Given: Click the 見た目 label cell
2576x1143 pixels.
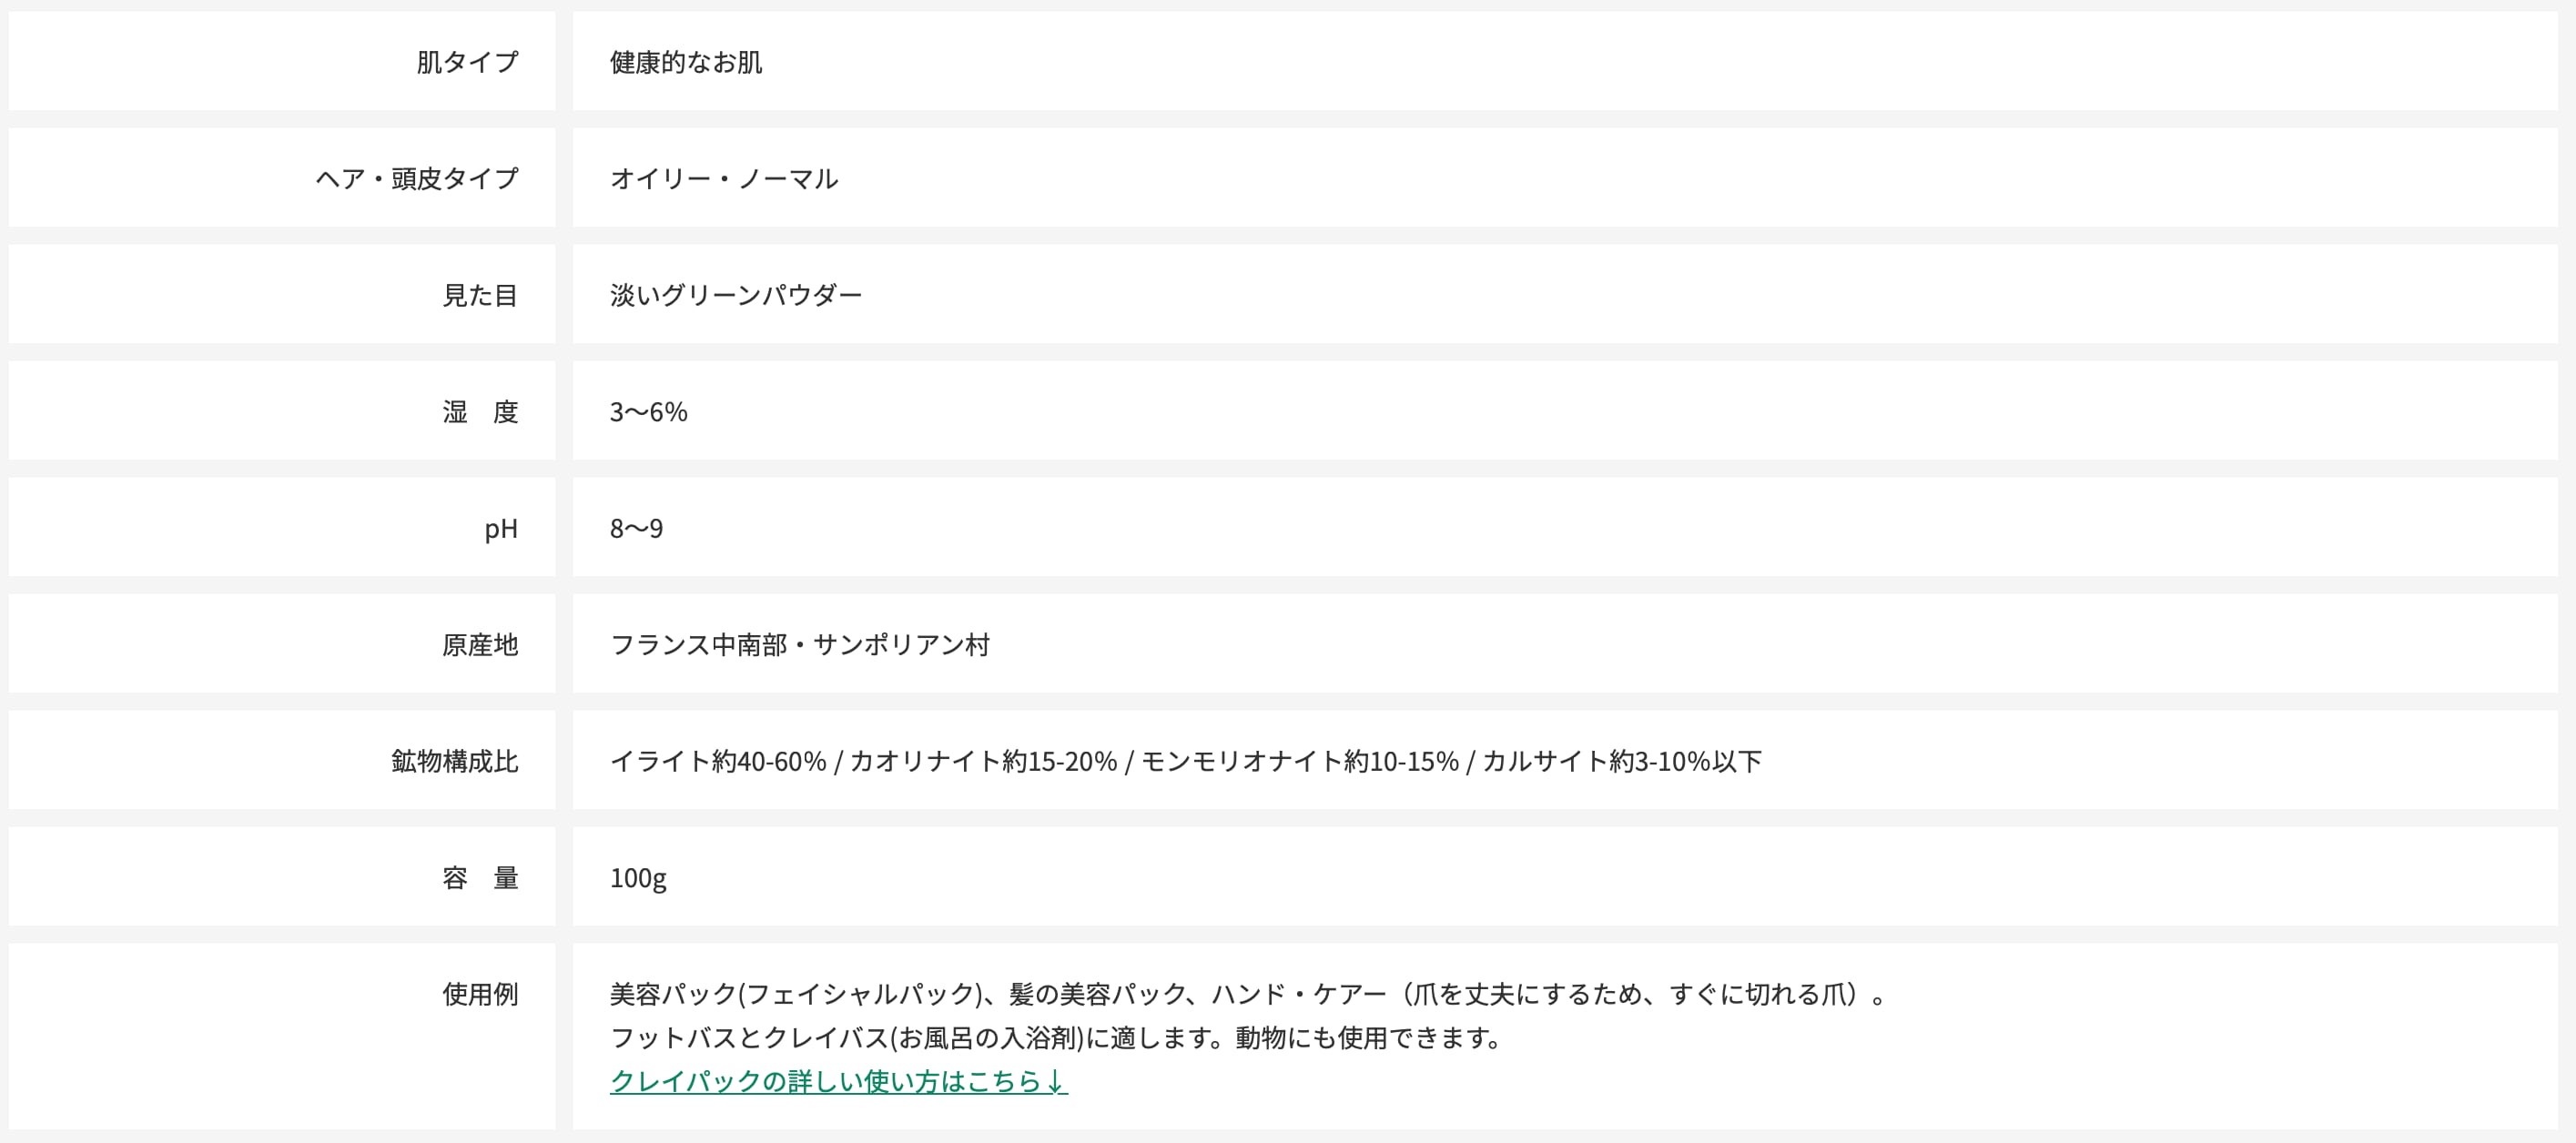Looking at the screenshot, I should point(480,295).
